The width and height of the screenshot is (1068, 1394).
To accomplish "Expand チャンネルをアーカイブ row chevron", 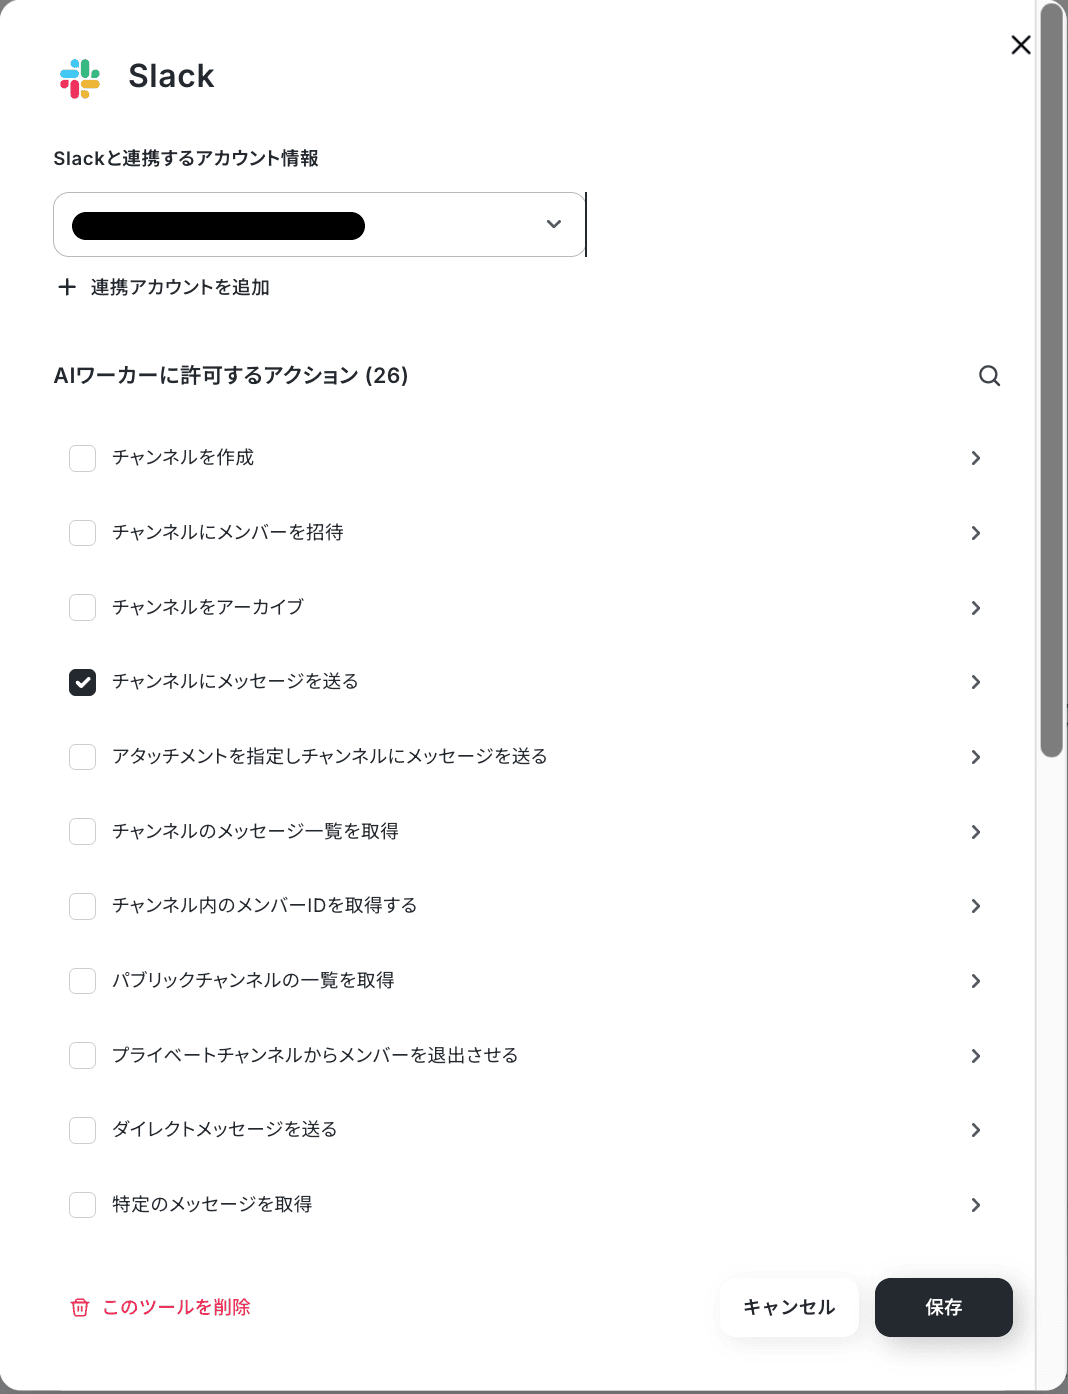I will click(976, 608).
